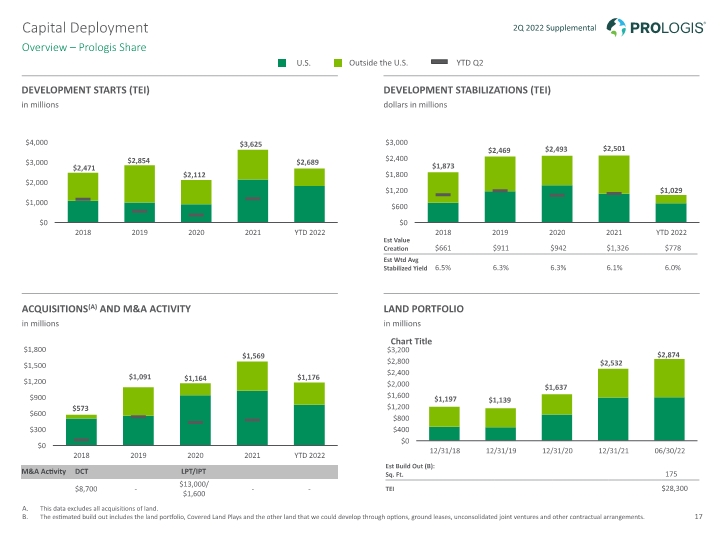
Task: Click the $1,029 stabilizations label
Action: 671,190
